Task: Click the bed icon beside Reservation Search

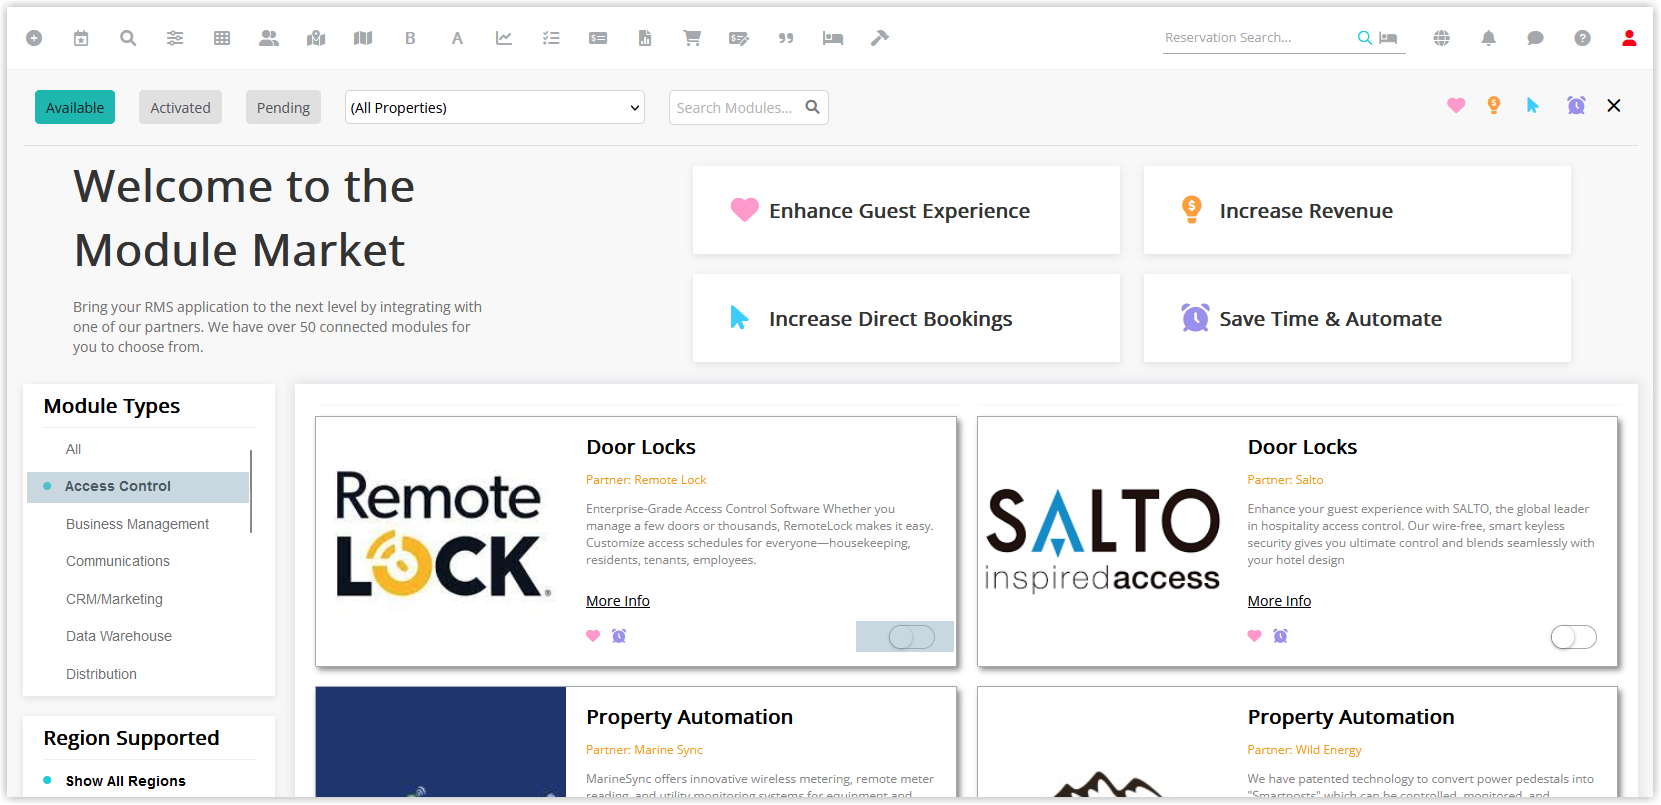Action: (x=1388, y=38)
